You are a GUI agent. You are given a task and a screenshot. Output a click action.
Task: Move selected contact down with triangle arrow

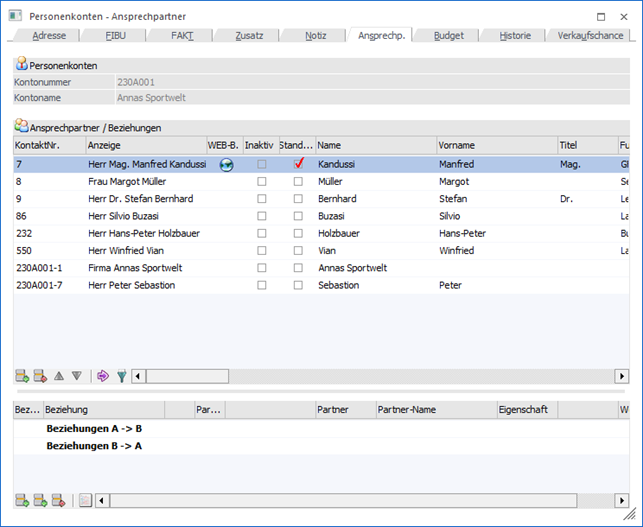[x=76, y=376]
